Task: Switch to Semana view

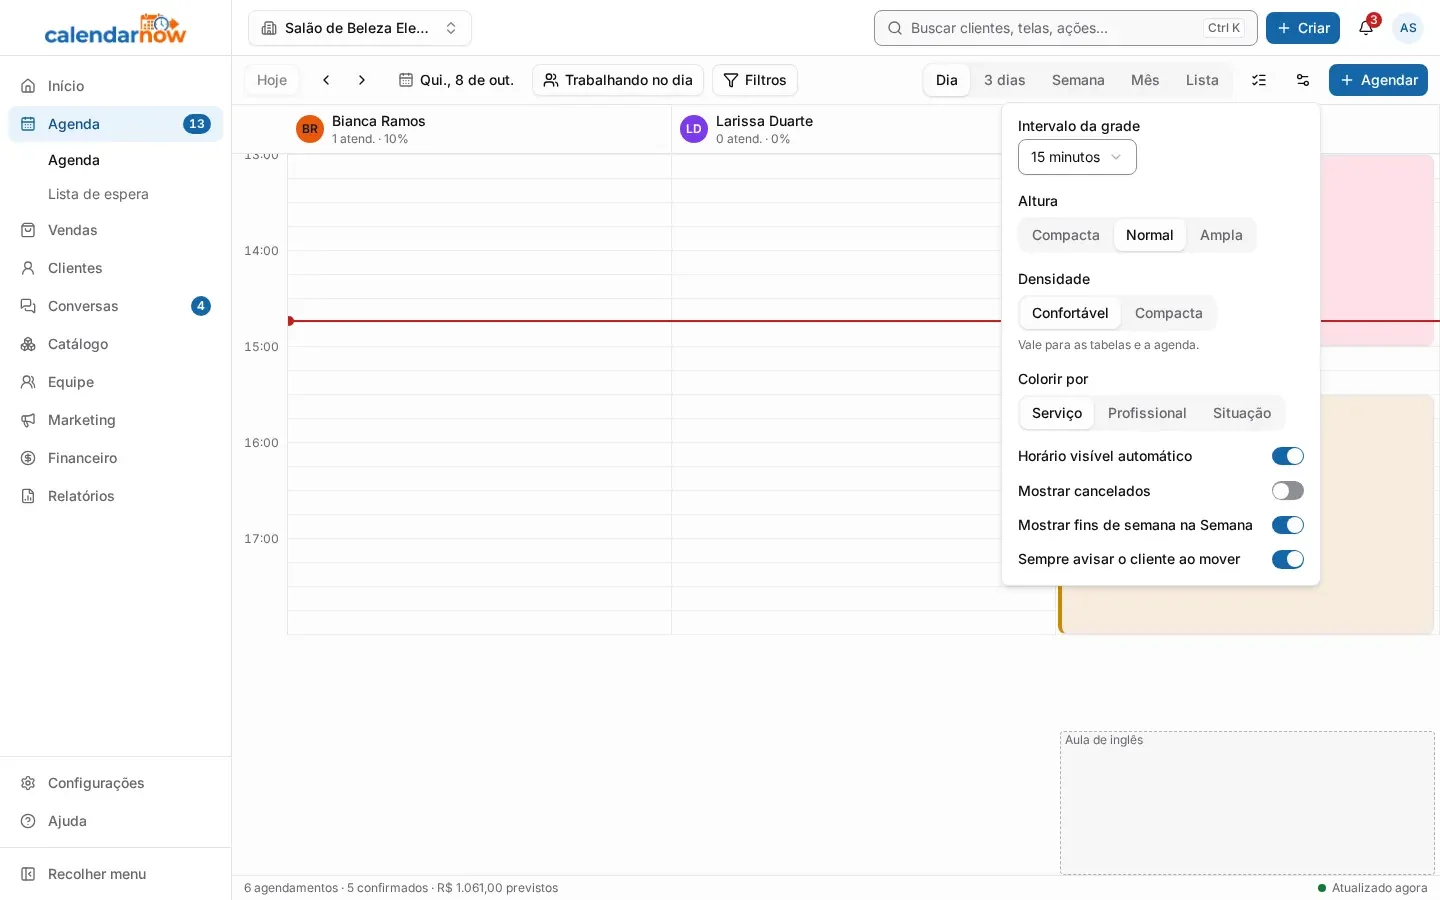Action: 1078,80
